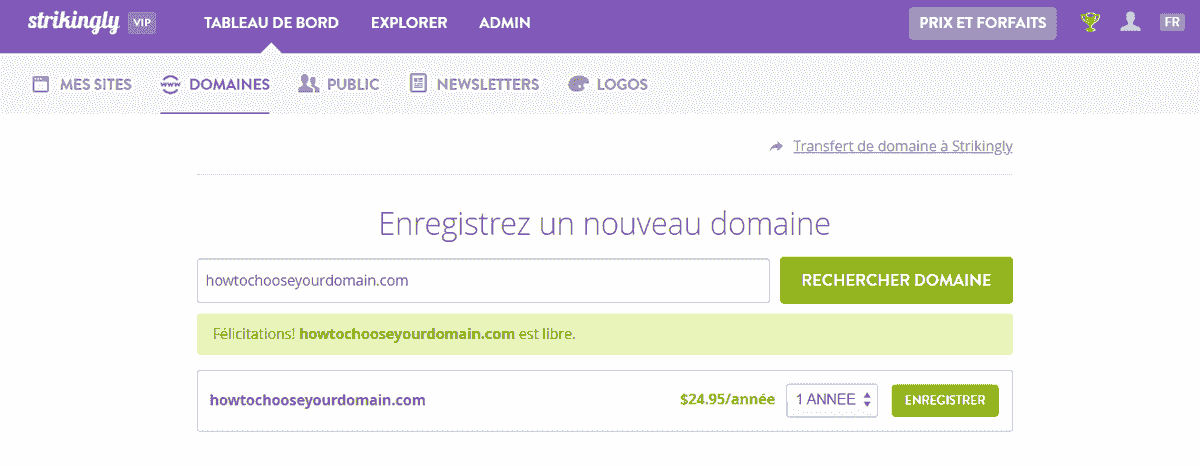Switch language via the FR badge
The image size is (1200, 466).
point(1172,22)
